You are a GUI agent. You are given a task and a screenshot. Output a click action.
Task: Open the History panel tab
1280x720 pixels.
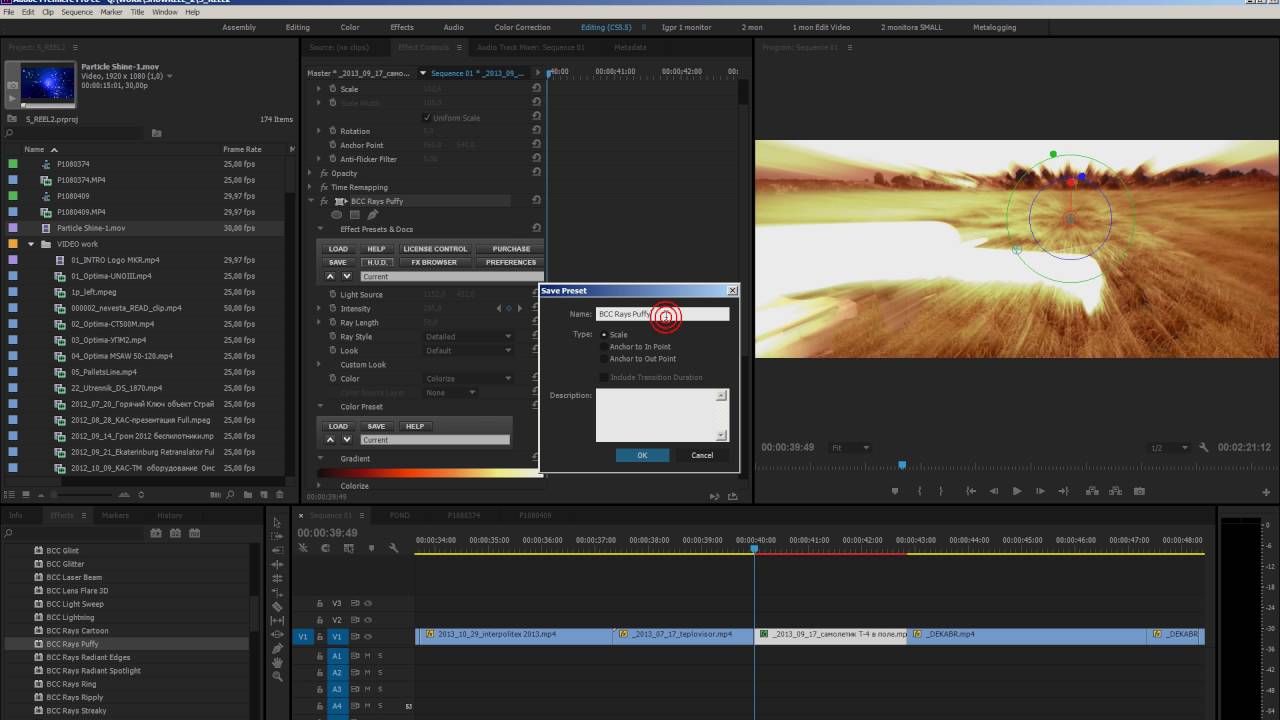(x=170, y=515)
